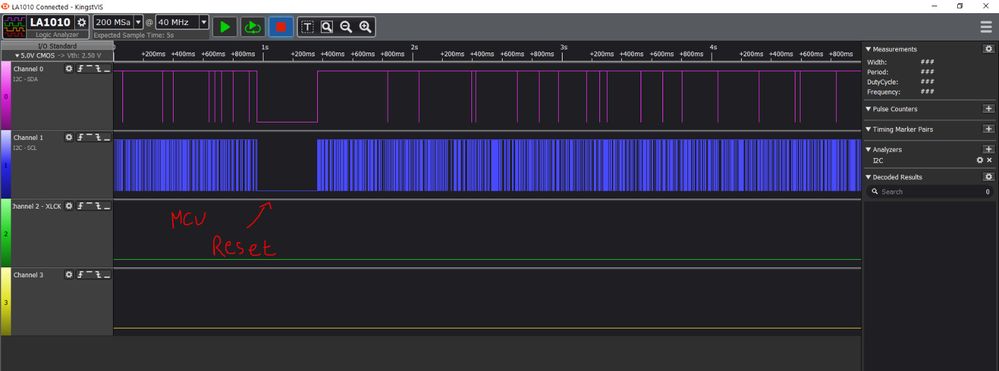Open Measurements panel settings gear

pyautogui.click(x=988, y=49)
